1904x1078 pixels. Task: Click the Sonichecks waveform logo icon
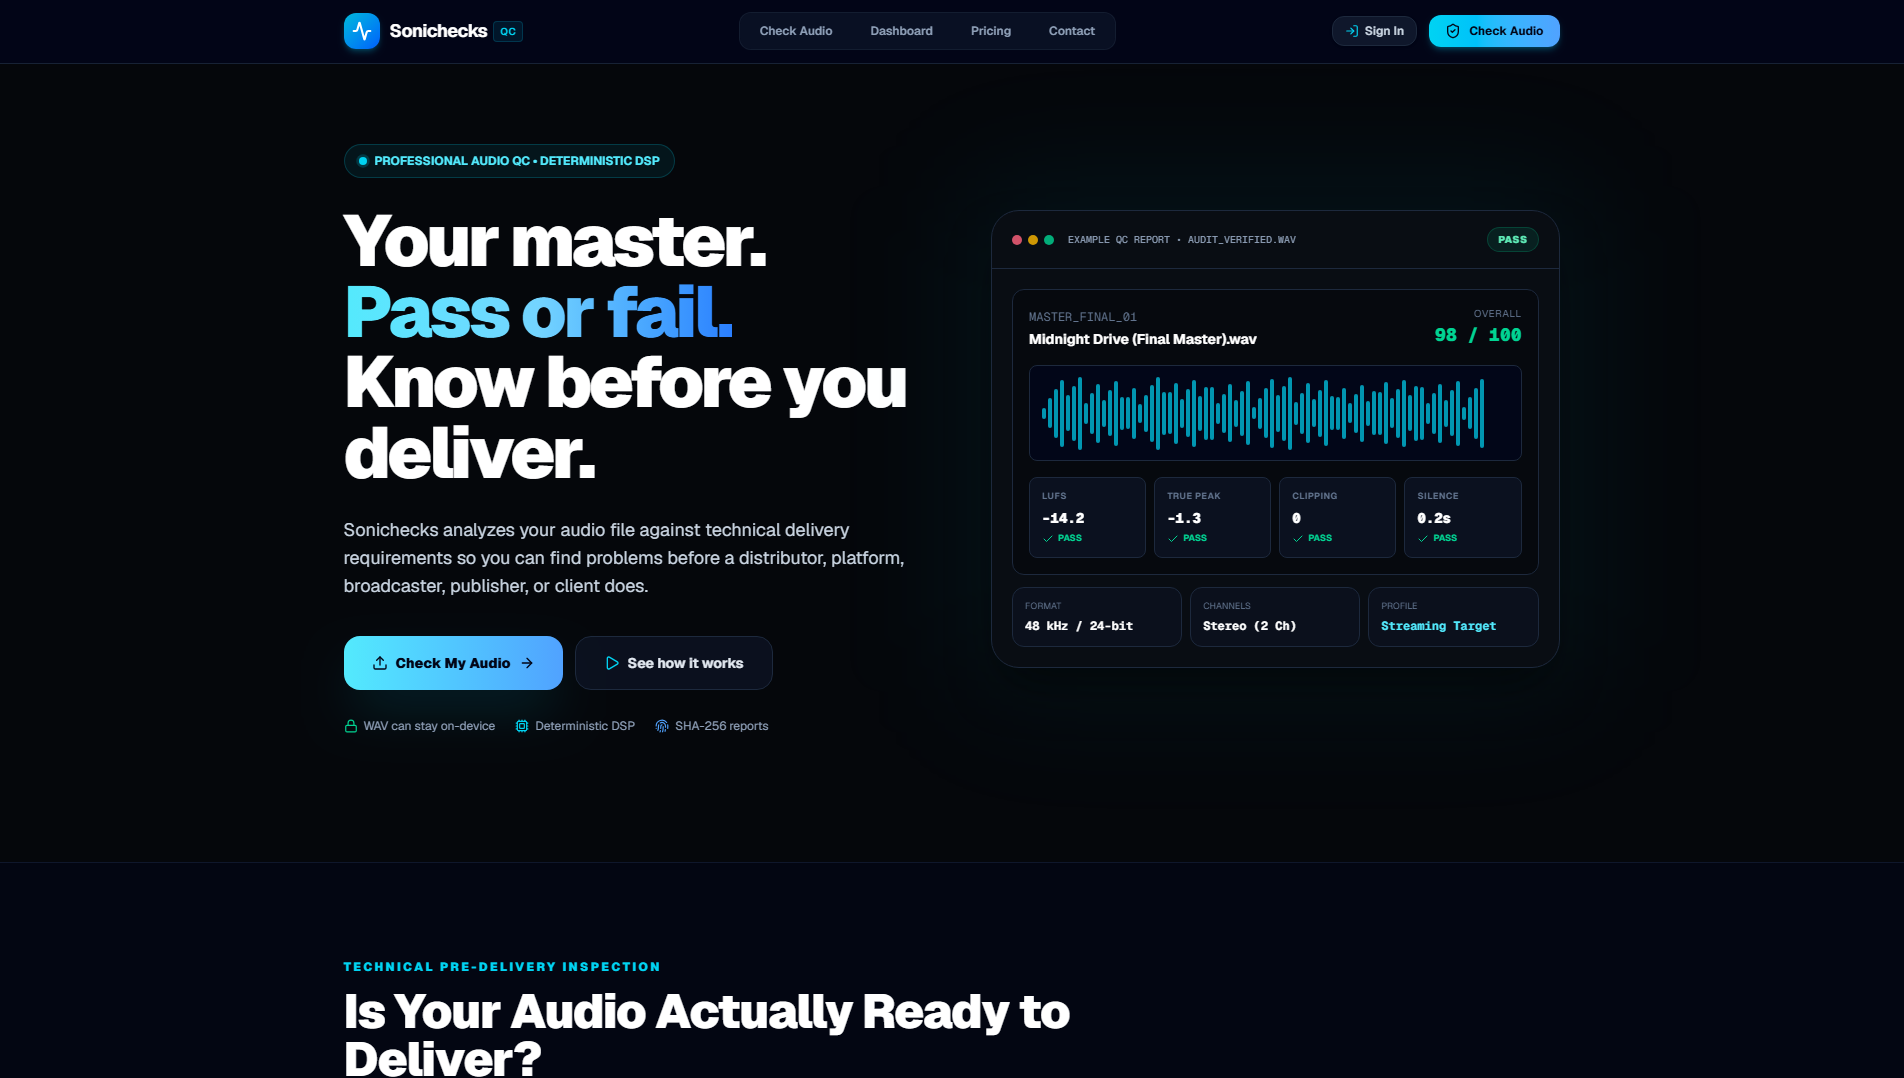pos(361,31)
